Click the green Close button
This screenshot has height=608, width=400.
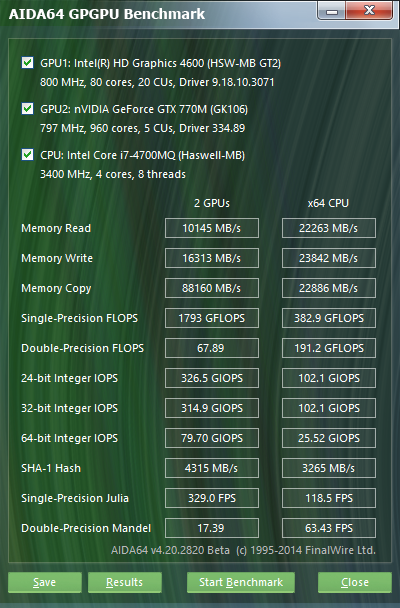355,582
